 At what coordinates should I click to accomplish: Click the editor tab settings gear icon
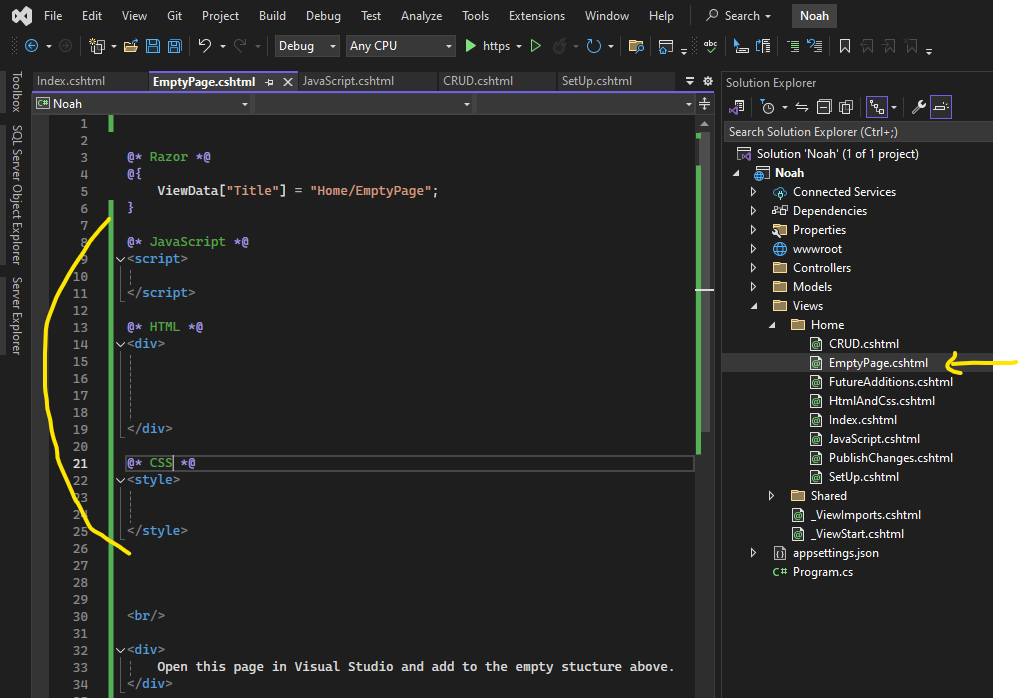(708, 81)
